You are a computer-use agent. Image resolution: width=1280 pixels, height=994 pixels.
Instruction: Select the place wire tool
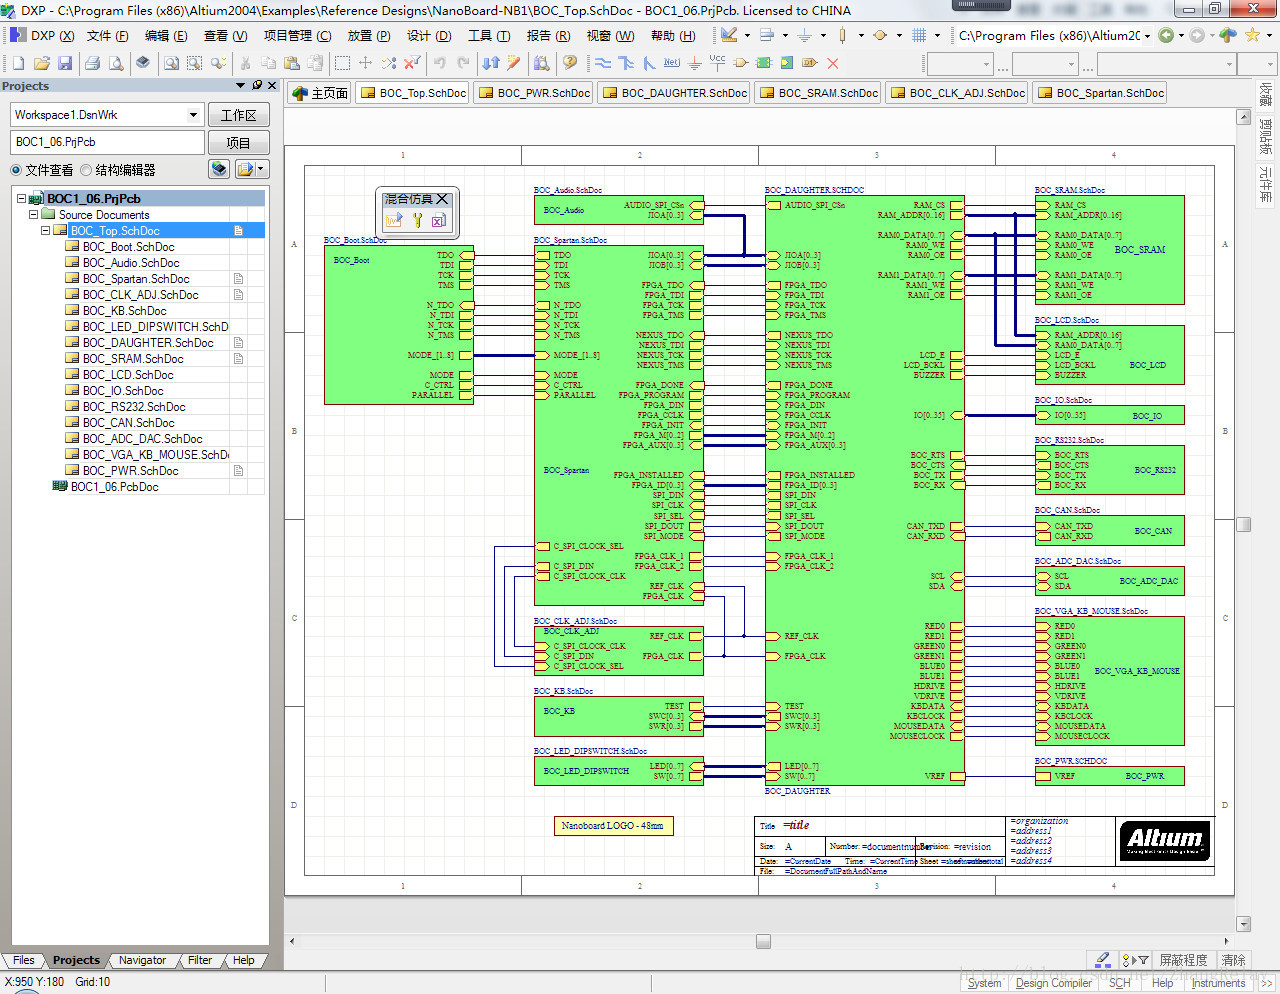(603, 63)
